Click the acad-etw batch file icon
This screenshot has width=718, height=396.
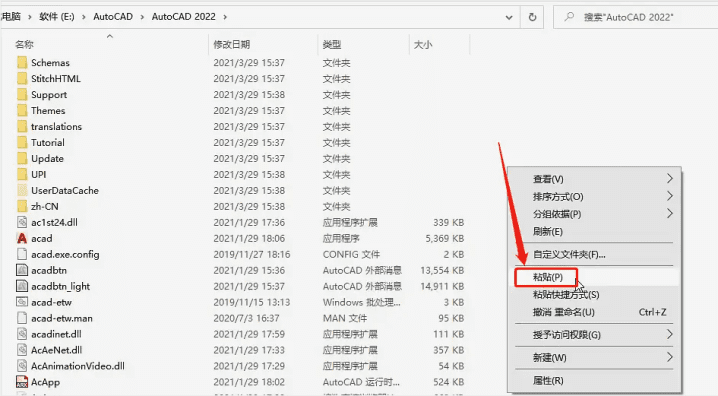coord(22,302)
